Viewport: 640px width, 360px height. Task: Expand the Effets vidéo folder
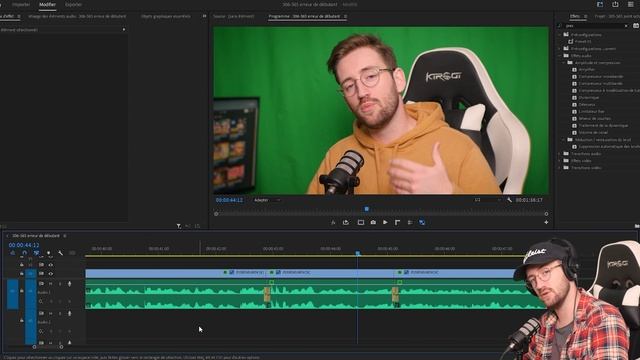[x=560, y=160]
